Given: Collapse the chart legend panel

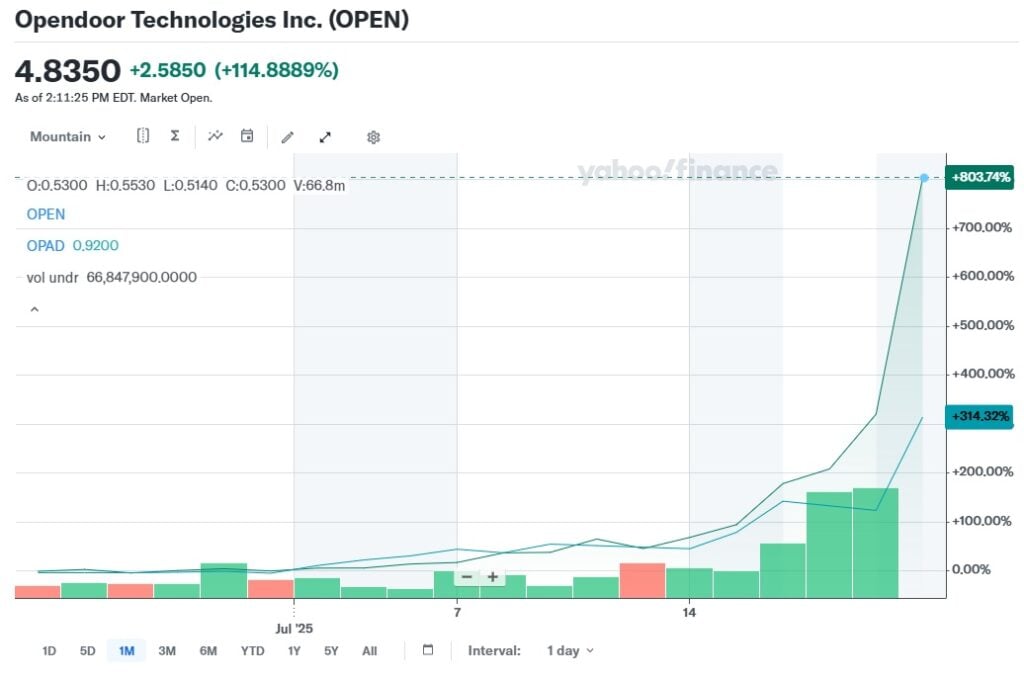Looking at the screenshot, I should pos(34,310).
